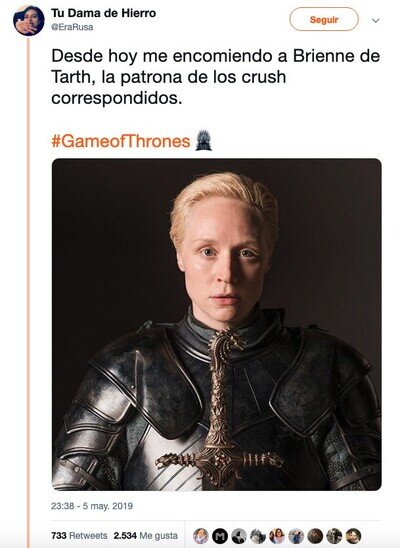Screen dimensions: 400x548
Task: Enlarge the attached armored knight photo
Action: (217, 324)
